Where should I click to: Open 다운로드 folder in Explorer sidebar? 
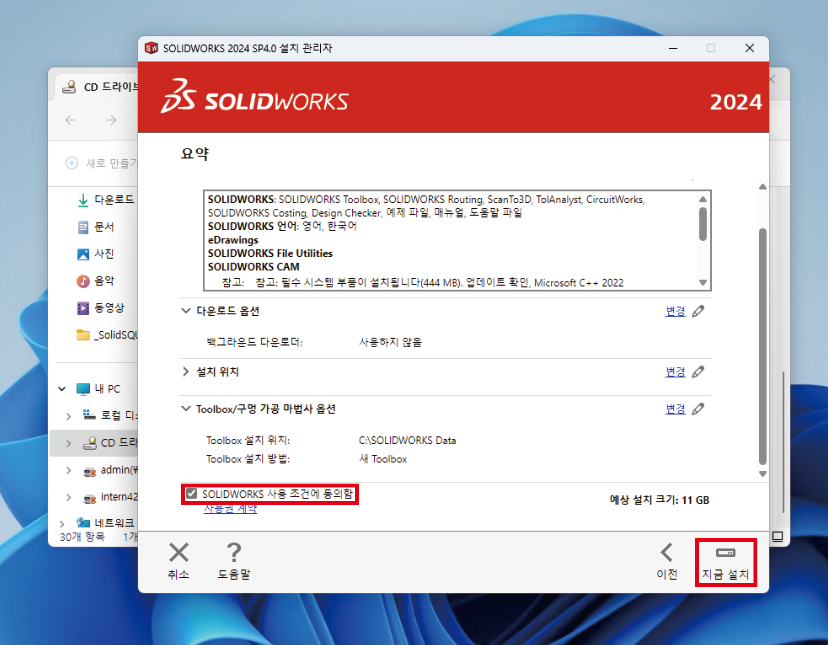click(106, 200)
